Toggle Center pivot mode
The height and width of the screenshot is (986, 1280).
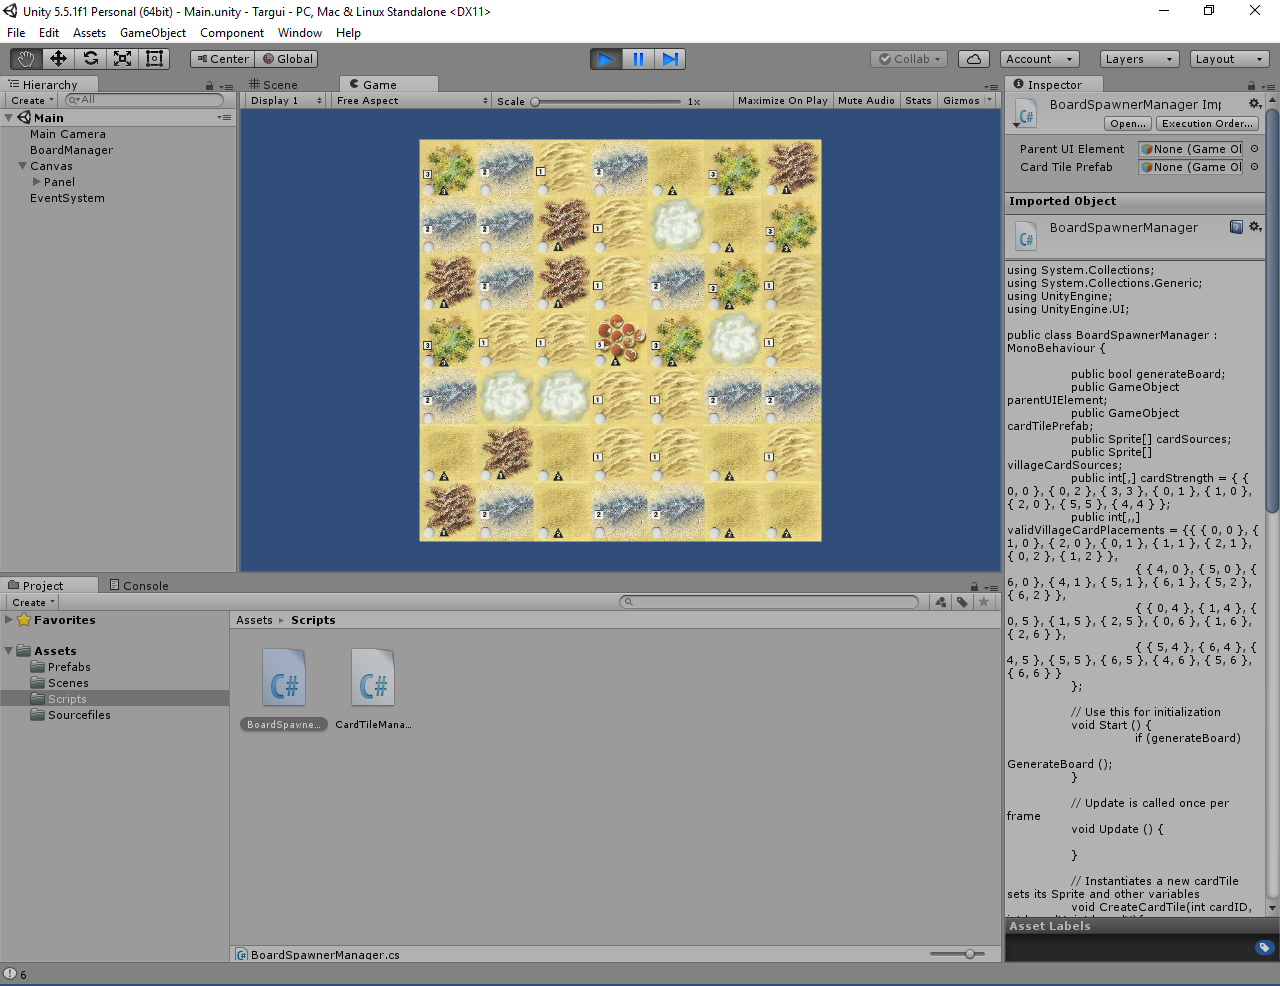click(x=223, y=59)
